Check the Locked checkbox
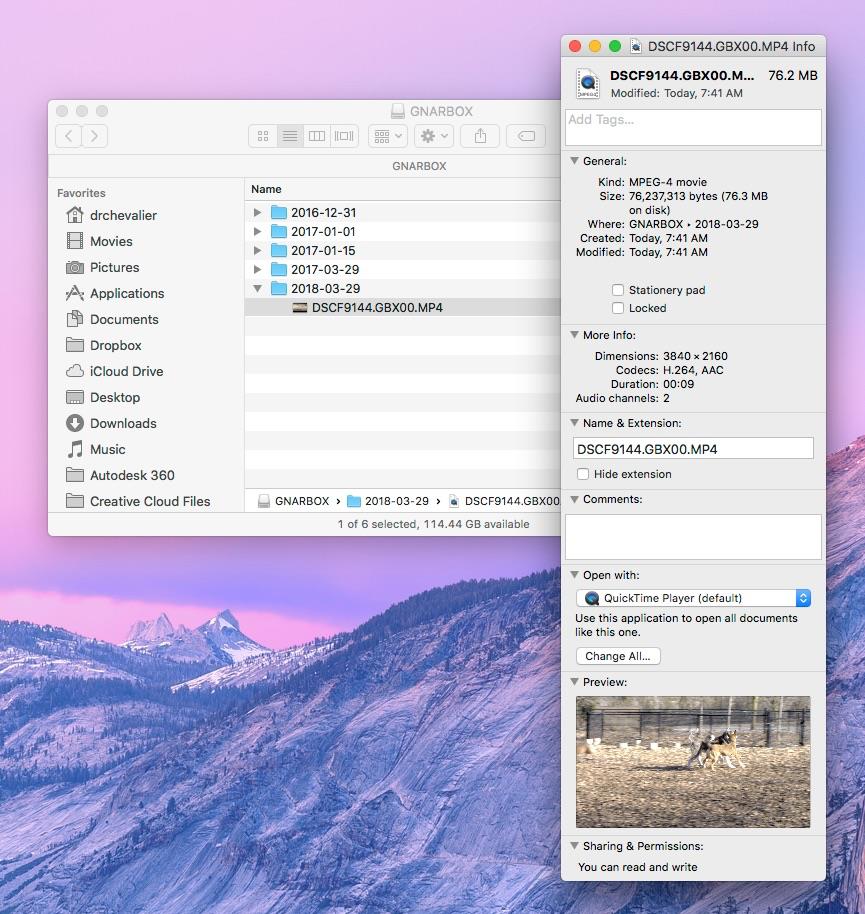This screenshot has width=865, height=914. [x=617, y=308]
